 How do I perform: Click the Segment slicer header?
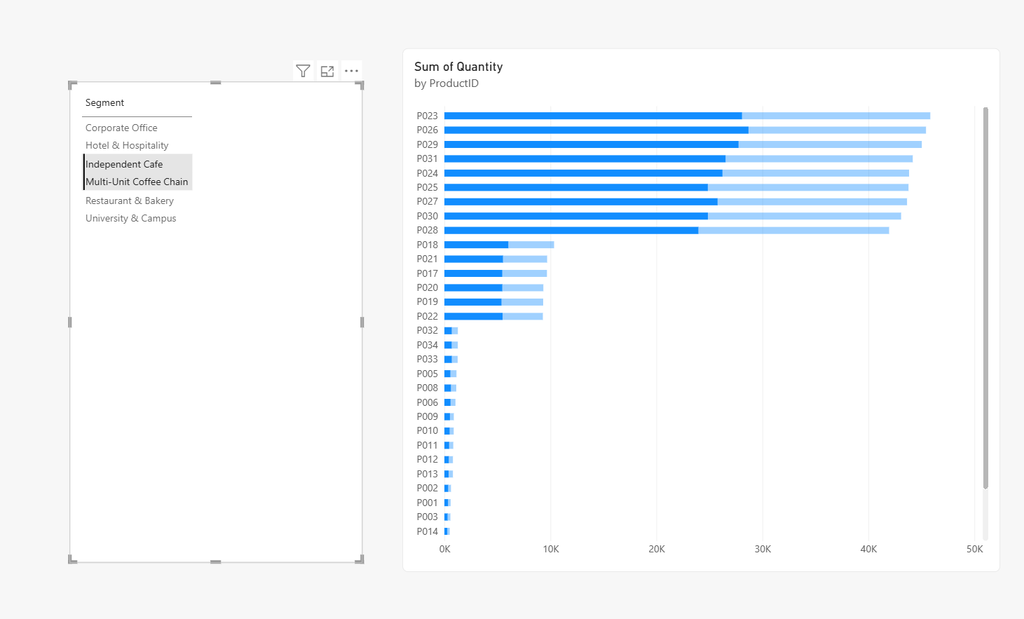point(104,103)
